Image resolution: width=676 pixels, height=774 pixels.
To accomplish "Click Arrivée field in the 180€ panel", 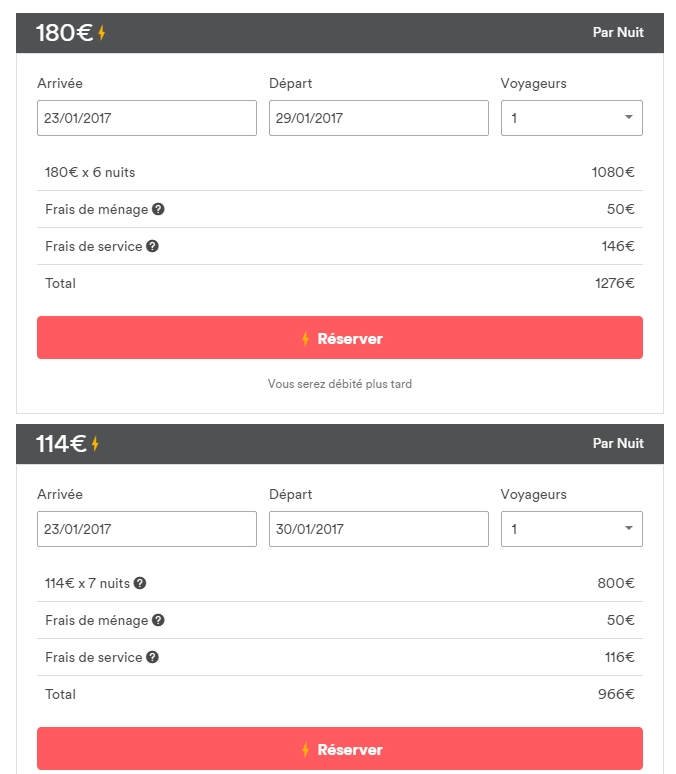I will pos(146,118).
